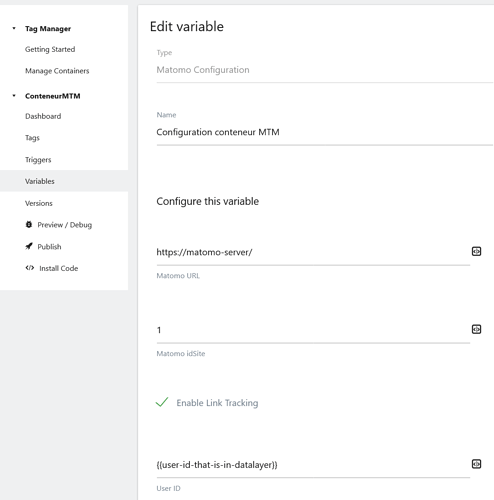Screen dimensions: 494x500
Task: Click variable picker icon beside User ID
Action: [x=476, y=464]
